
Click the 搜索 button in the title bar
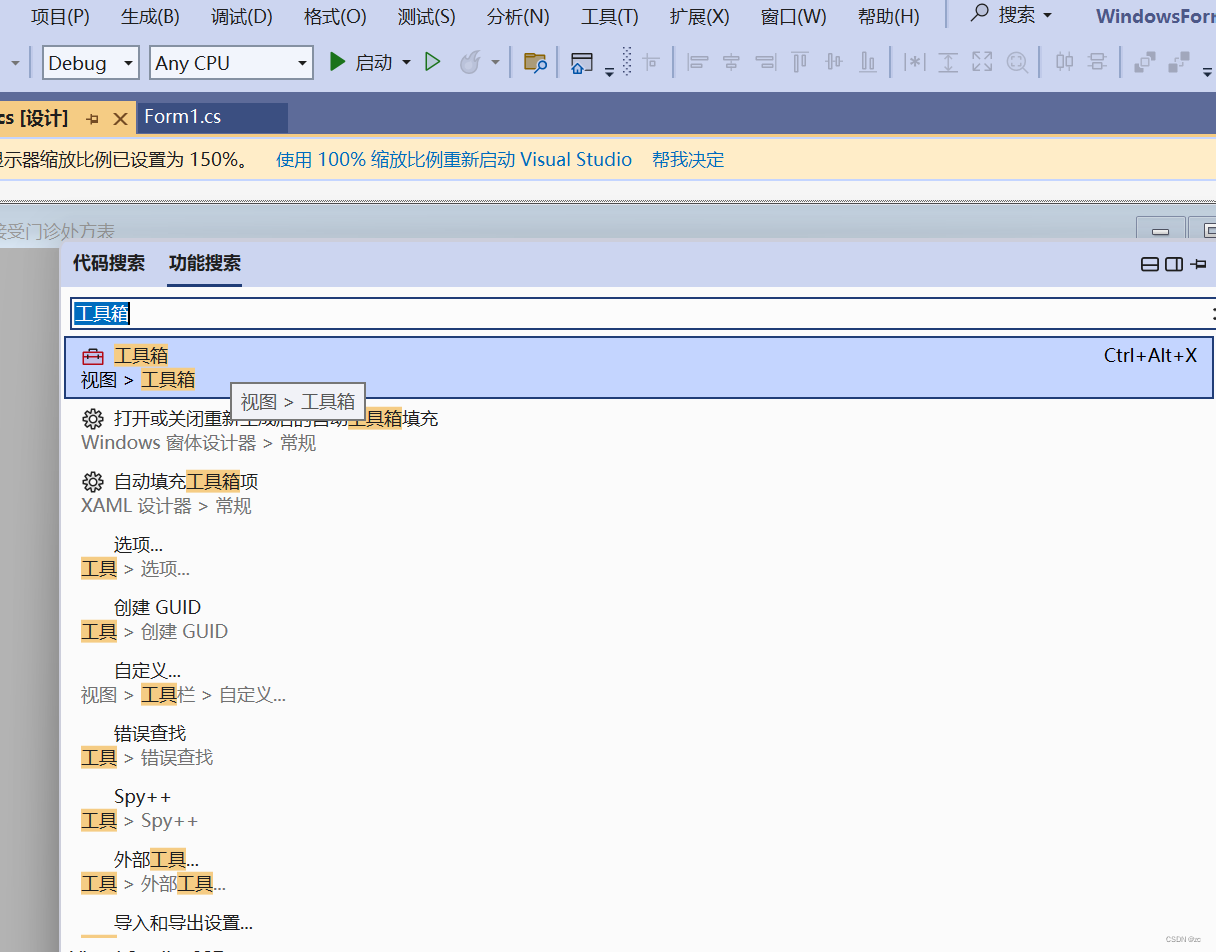pos(1012,15)
